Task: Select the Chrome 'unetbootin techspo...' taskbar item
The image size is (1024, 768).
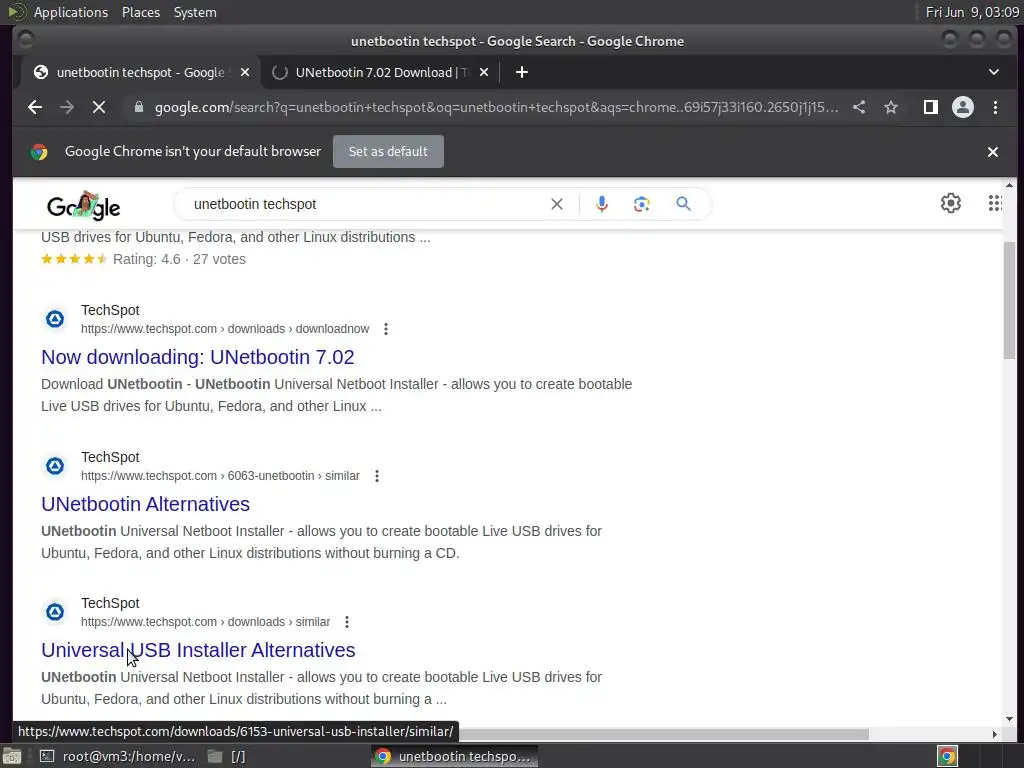Action: click(x=455, y=756)
